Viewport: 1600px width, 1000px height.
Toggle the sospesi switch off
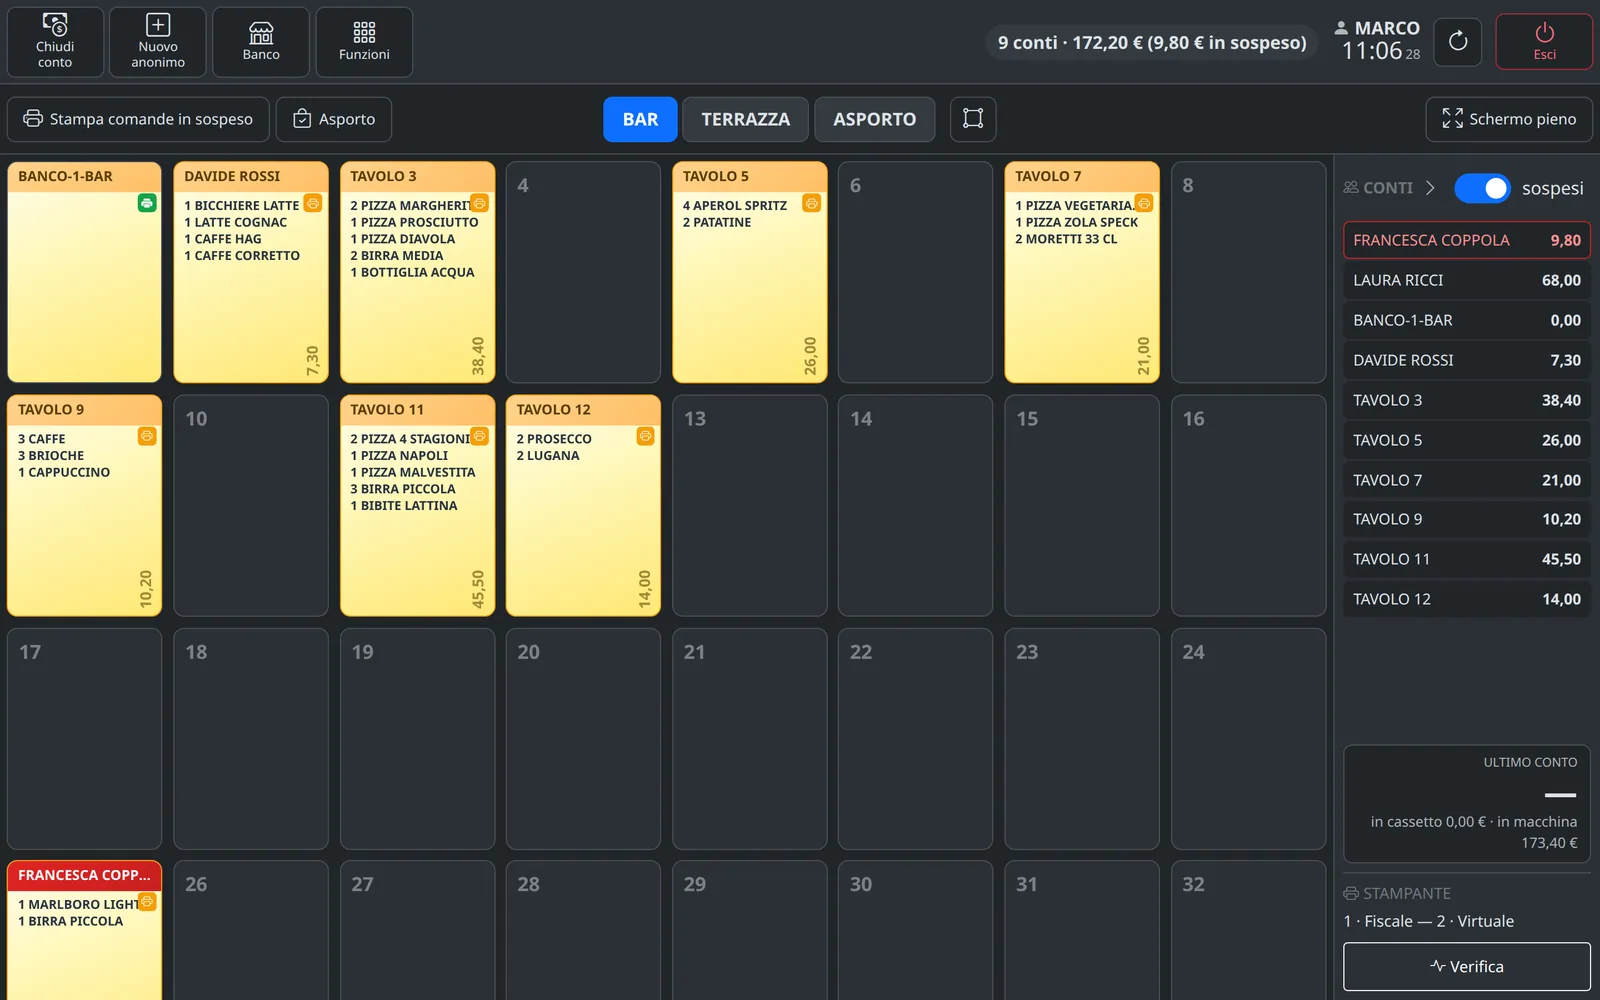point(1482,188)
